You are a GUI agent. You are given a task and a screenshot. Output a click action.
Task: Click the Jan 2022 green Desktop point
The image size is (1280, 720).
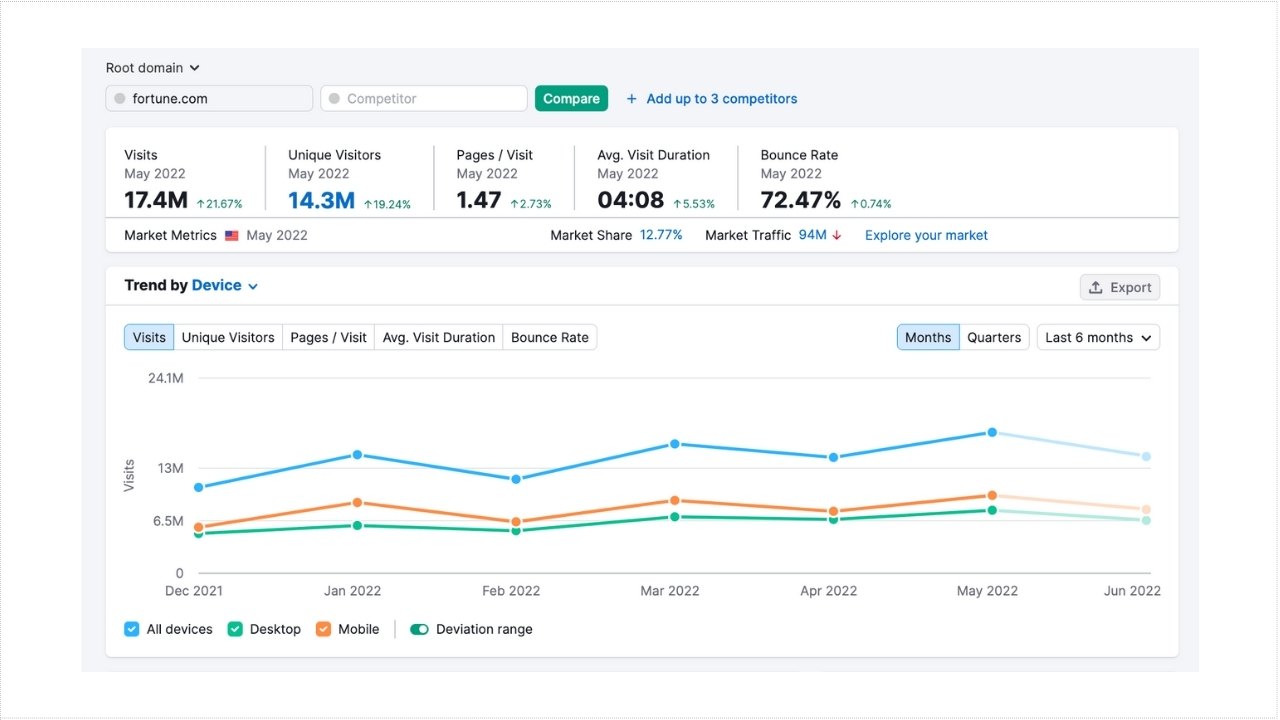357,525
